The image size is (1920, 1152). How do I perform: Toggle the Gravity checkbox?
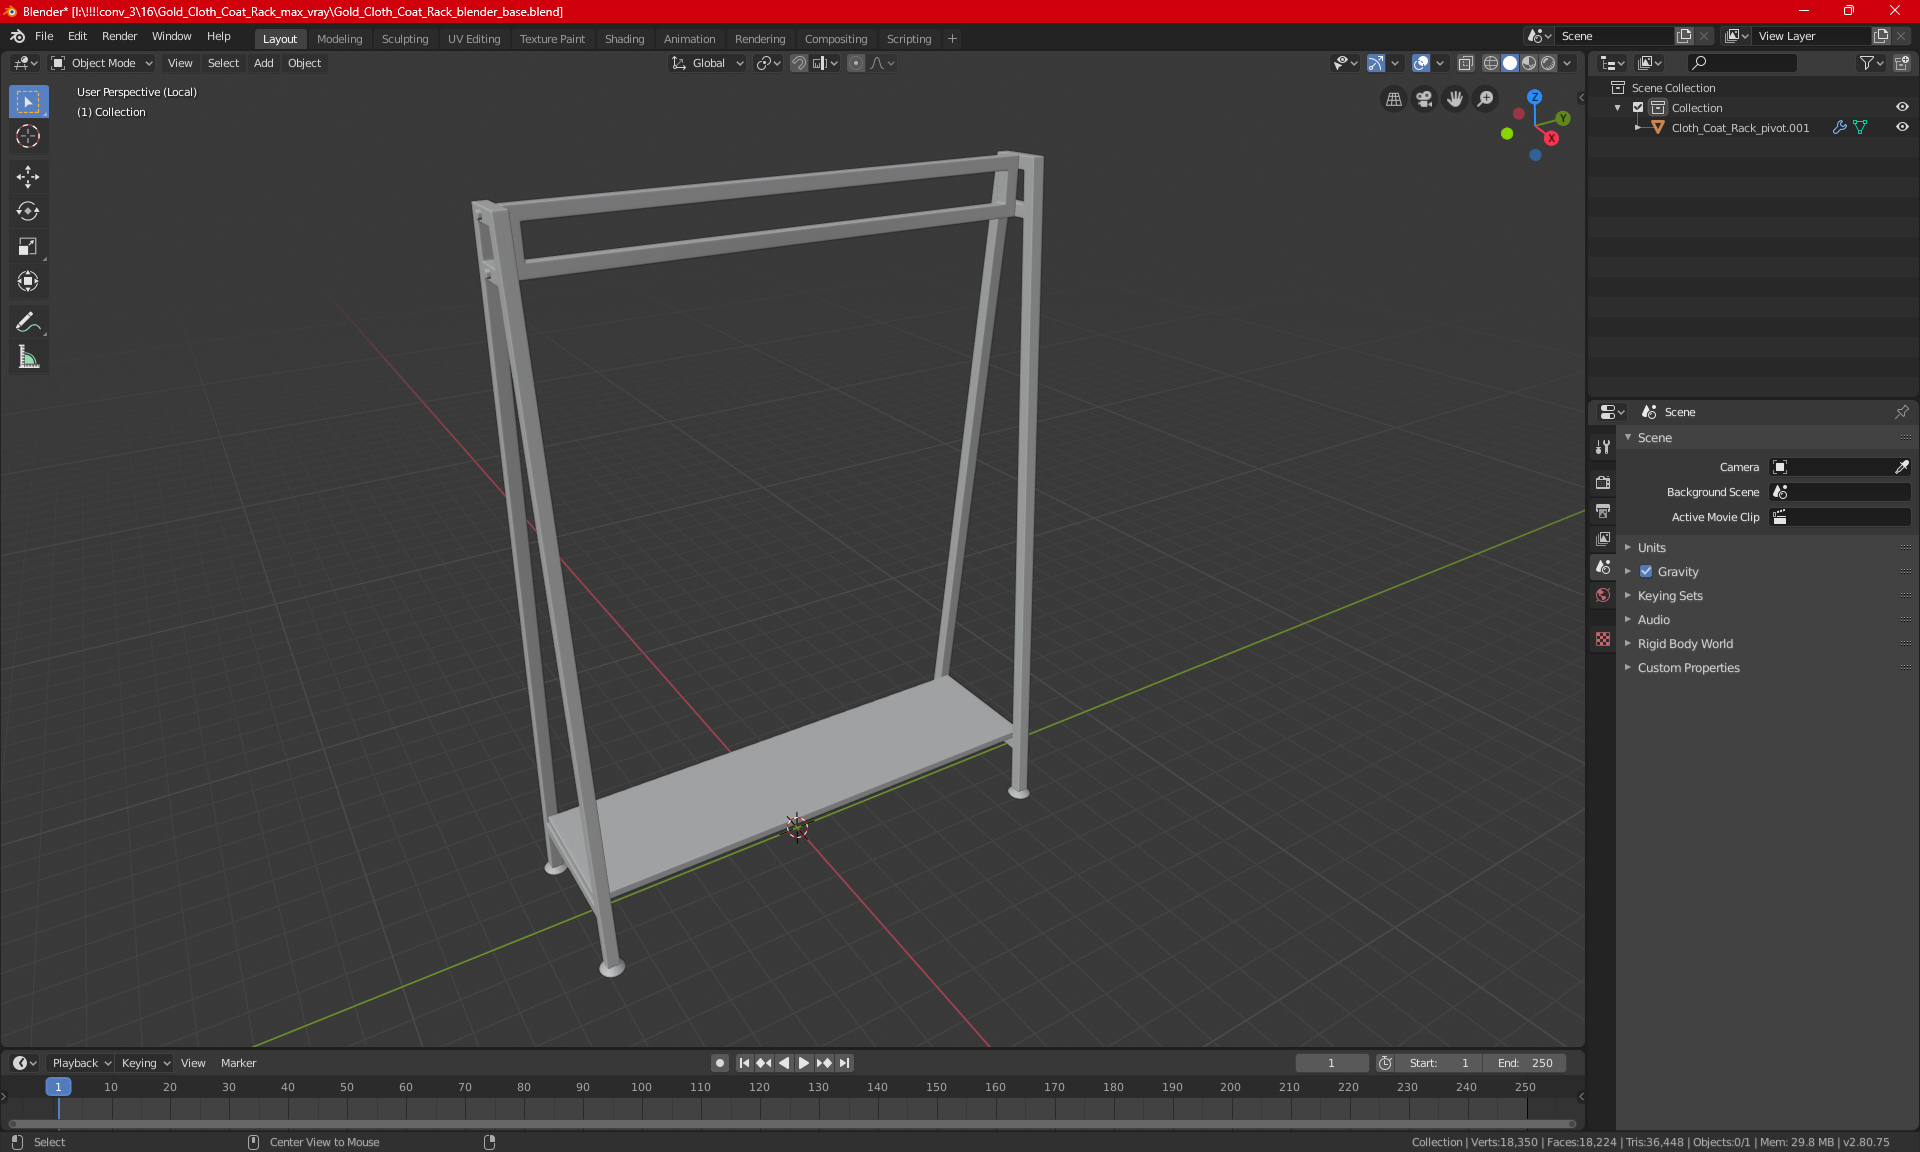(1646, 572)
